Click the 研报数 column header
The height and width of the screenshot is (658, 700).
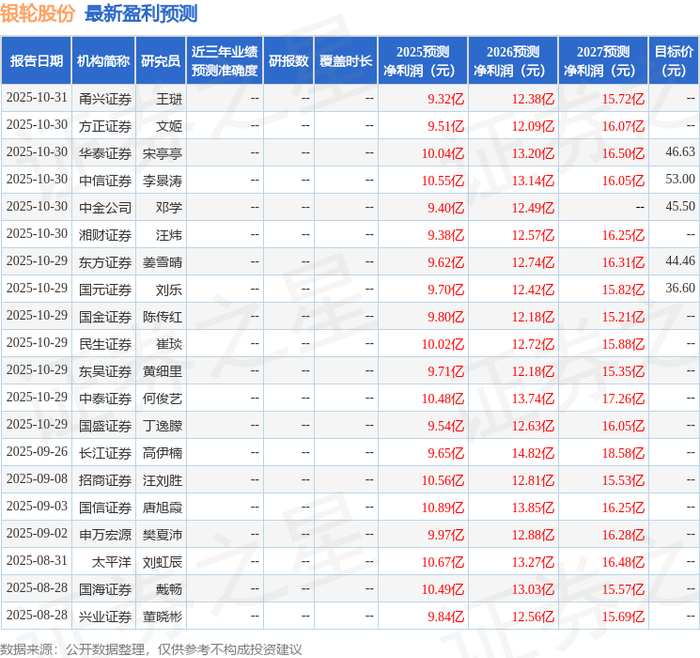coord(288,61)
